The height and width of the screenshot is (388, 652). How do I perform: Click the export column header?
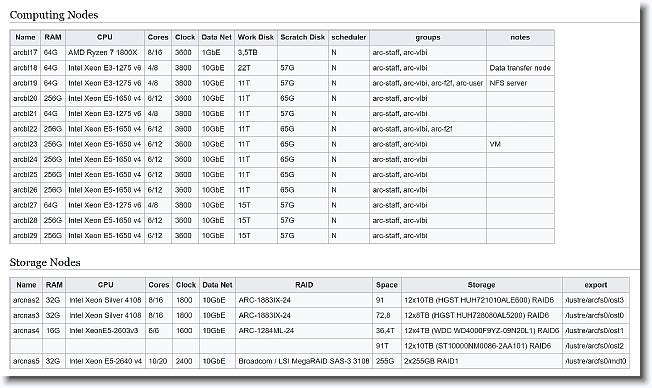tap(596, 285)
